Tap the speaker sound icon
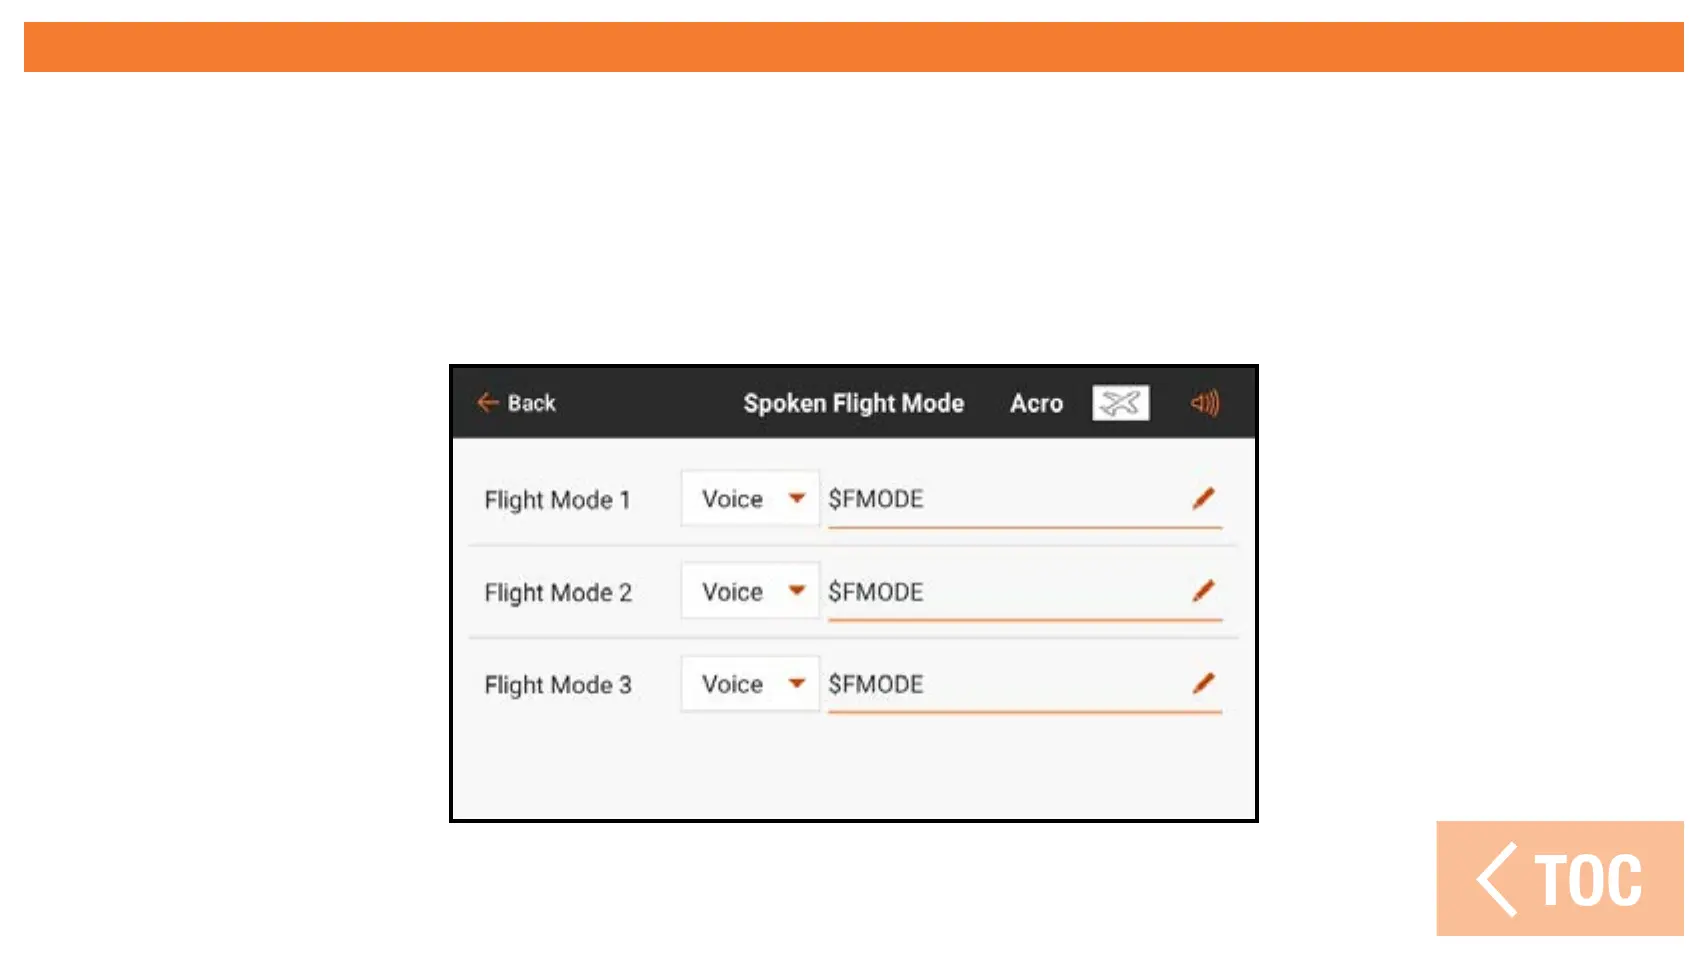The height and width of the screenshot is (960, 1708). pos(1205,403)
